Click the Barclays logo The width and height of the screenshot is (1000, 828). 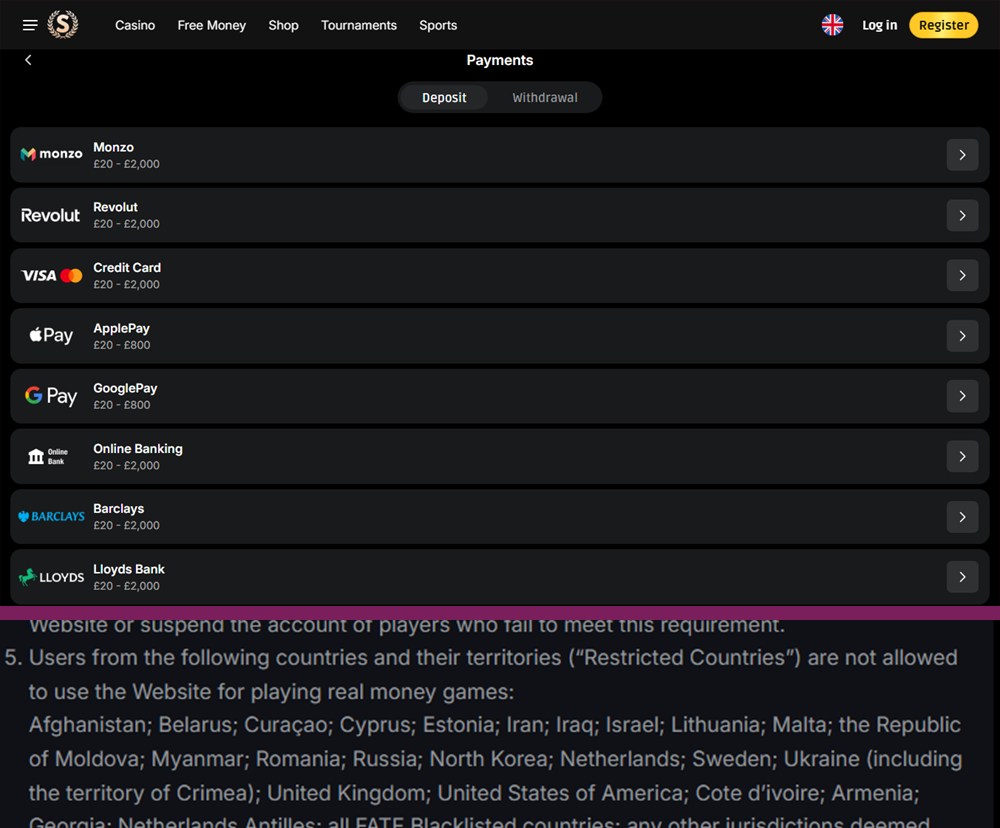tap(52, 516)
